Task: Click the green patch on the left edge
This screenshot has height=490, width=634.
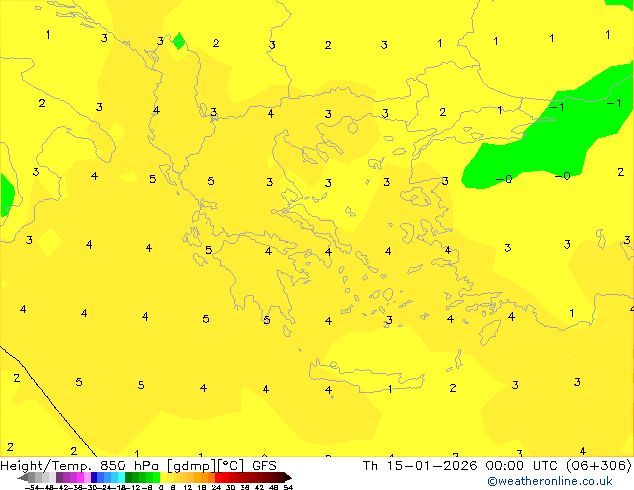Action: (x=6, y=193)
